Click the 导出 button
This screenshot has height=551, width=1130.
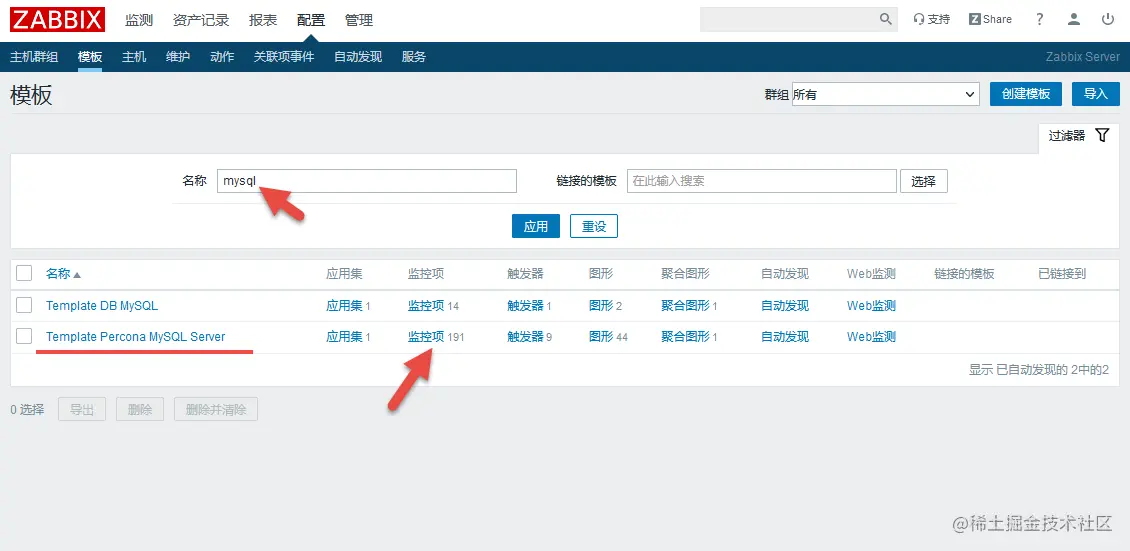click(82, 409)
